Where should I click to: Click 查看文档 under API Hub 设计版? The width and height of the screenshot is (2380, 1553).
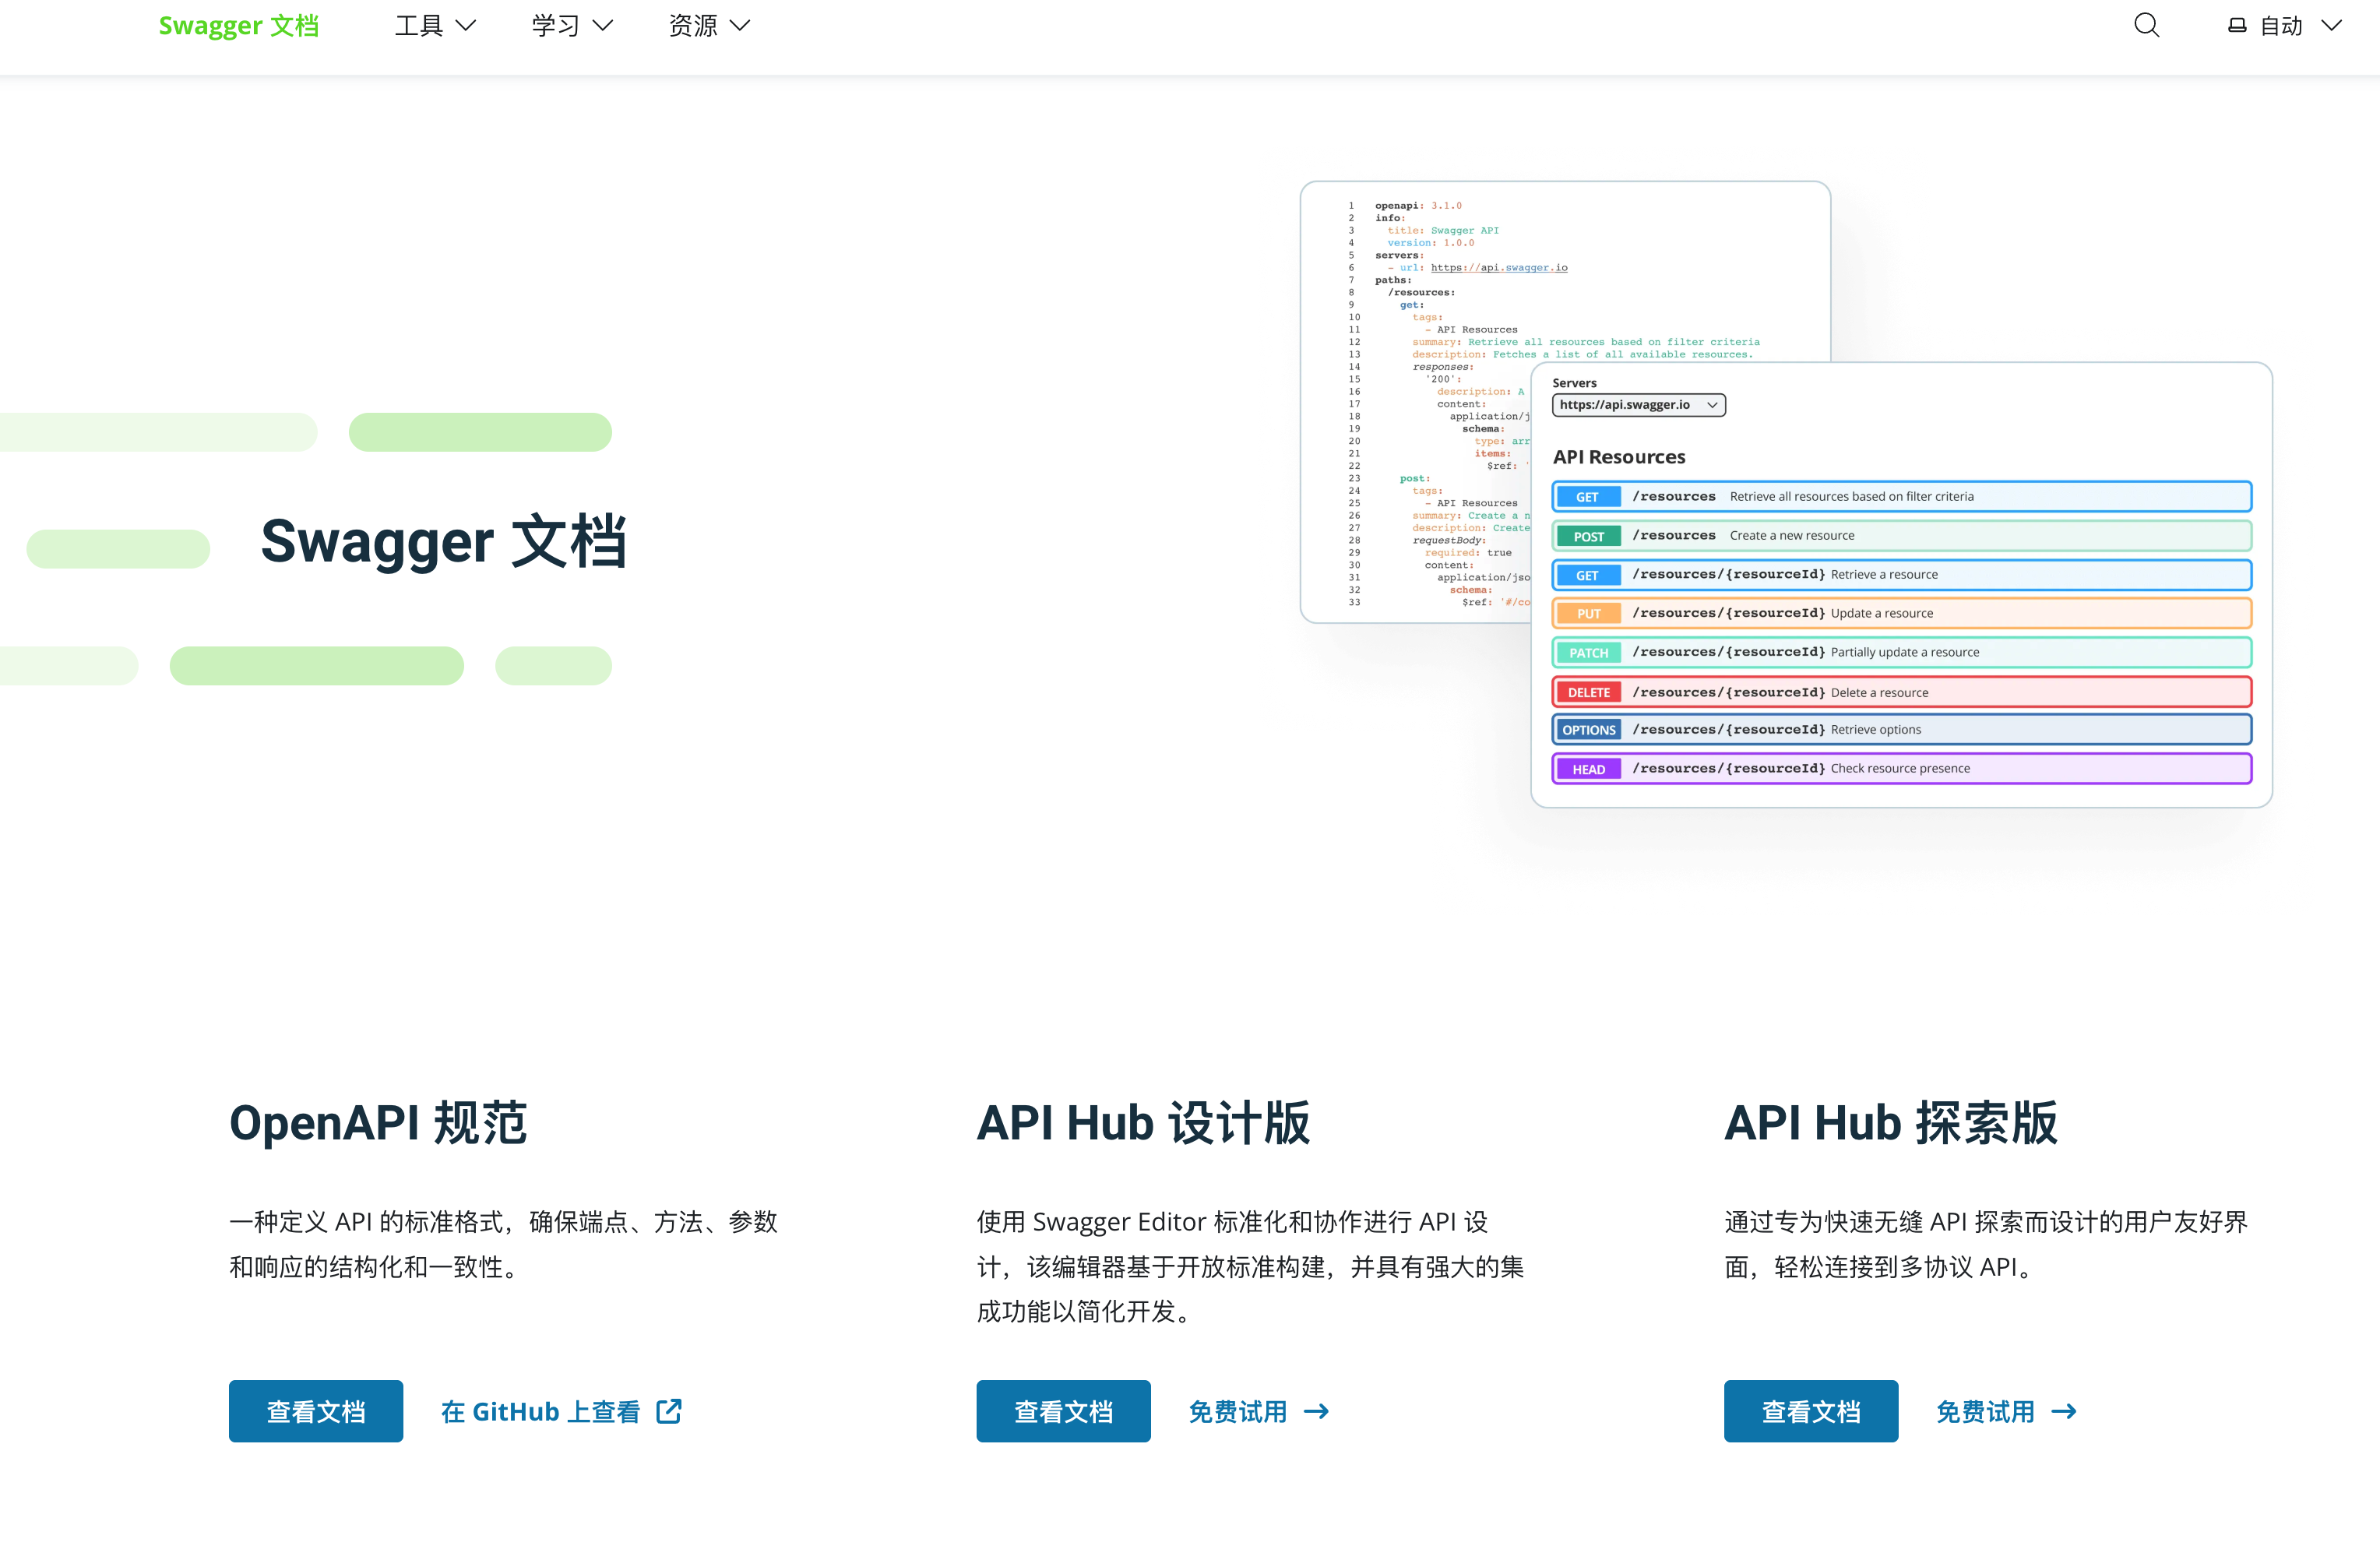click(x=1063, y=1411)
